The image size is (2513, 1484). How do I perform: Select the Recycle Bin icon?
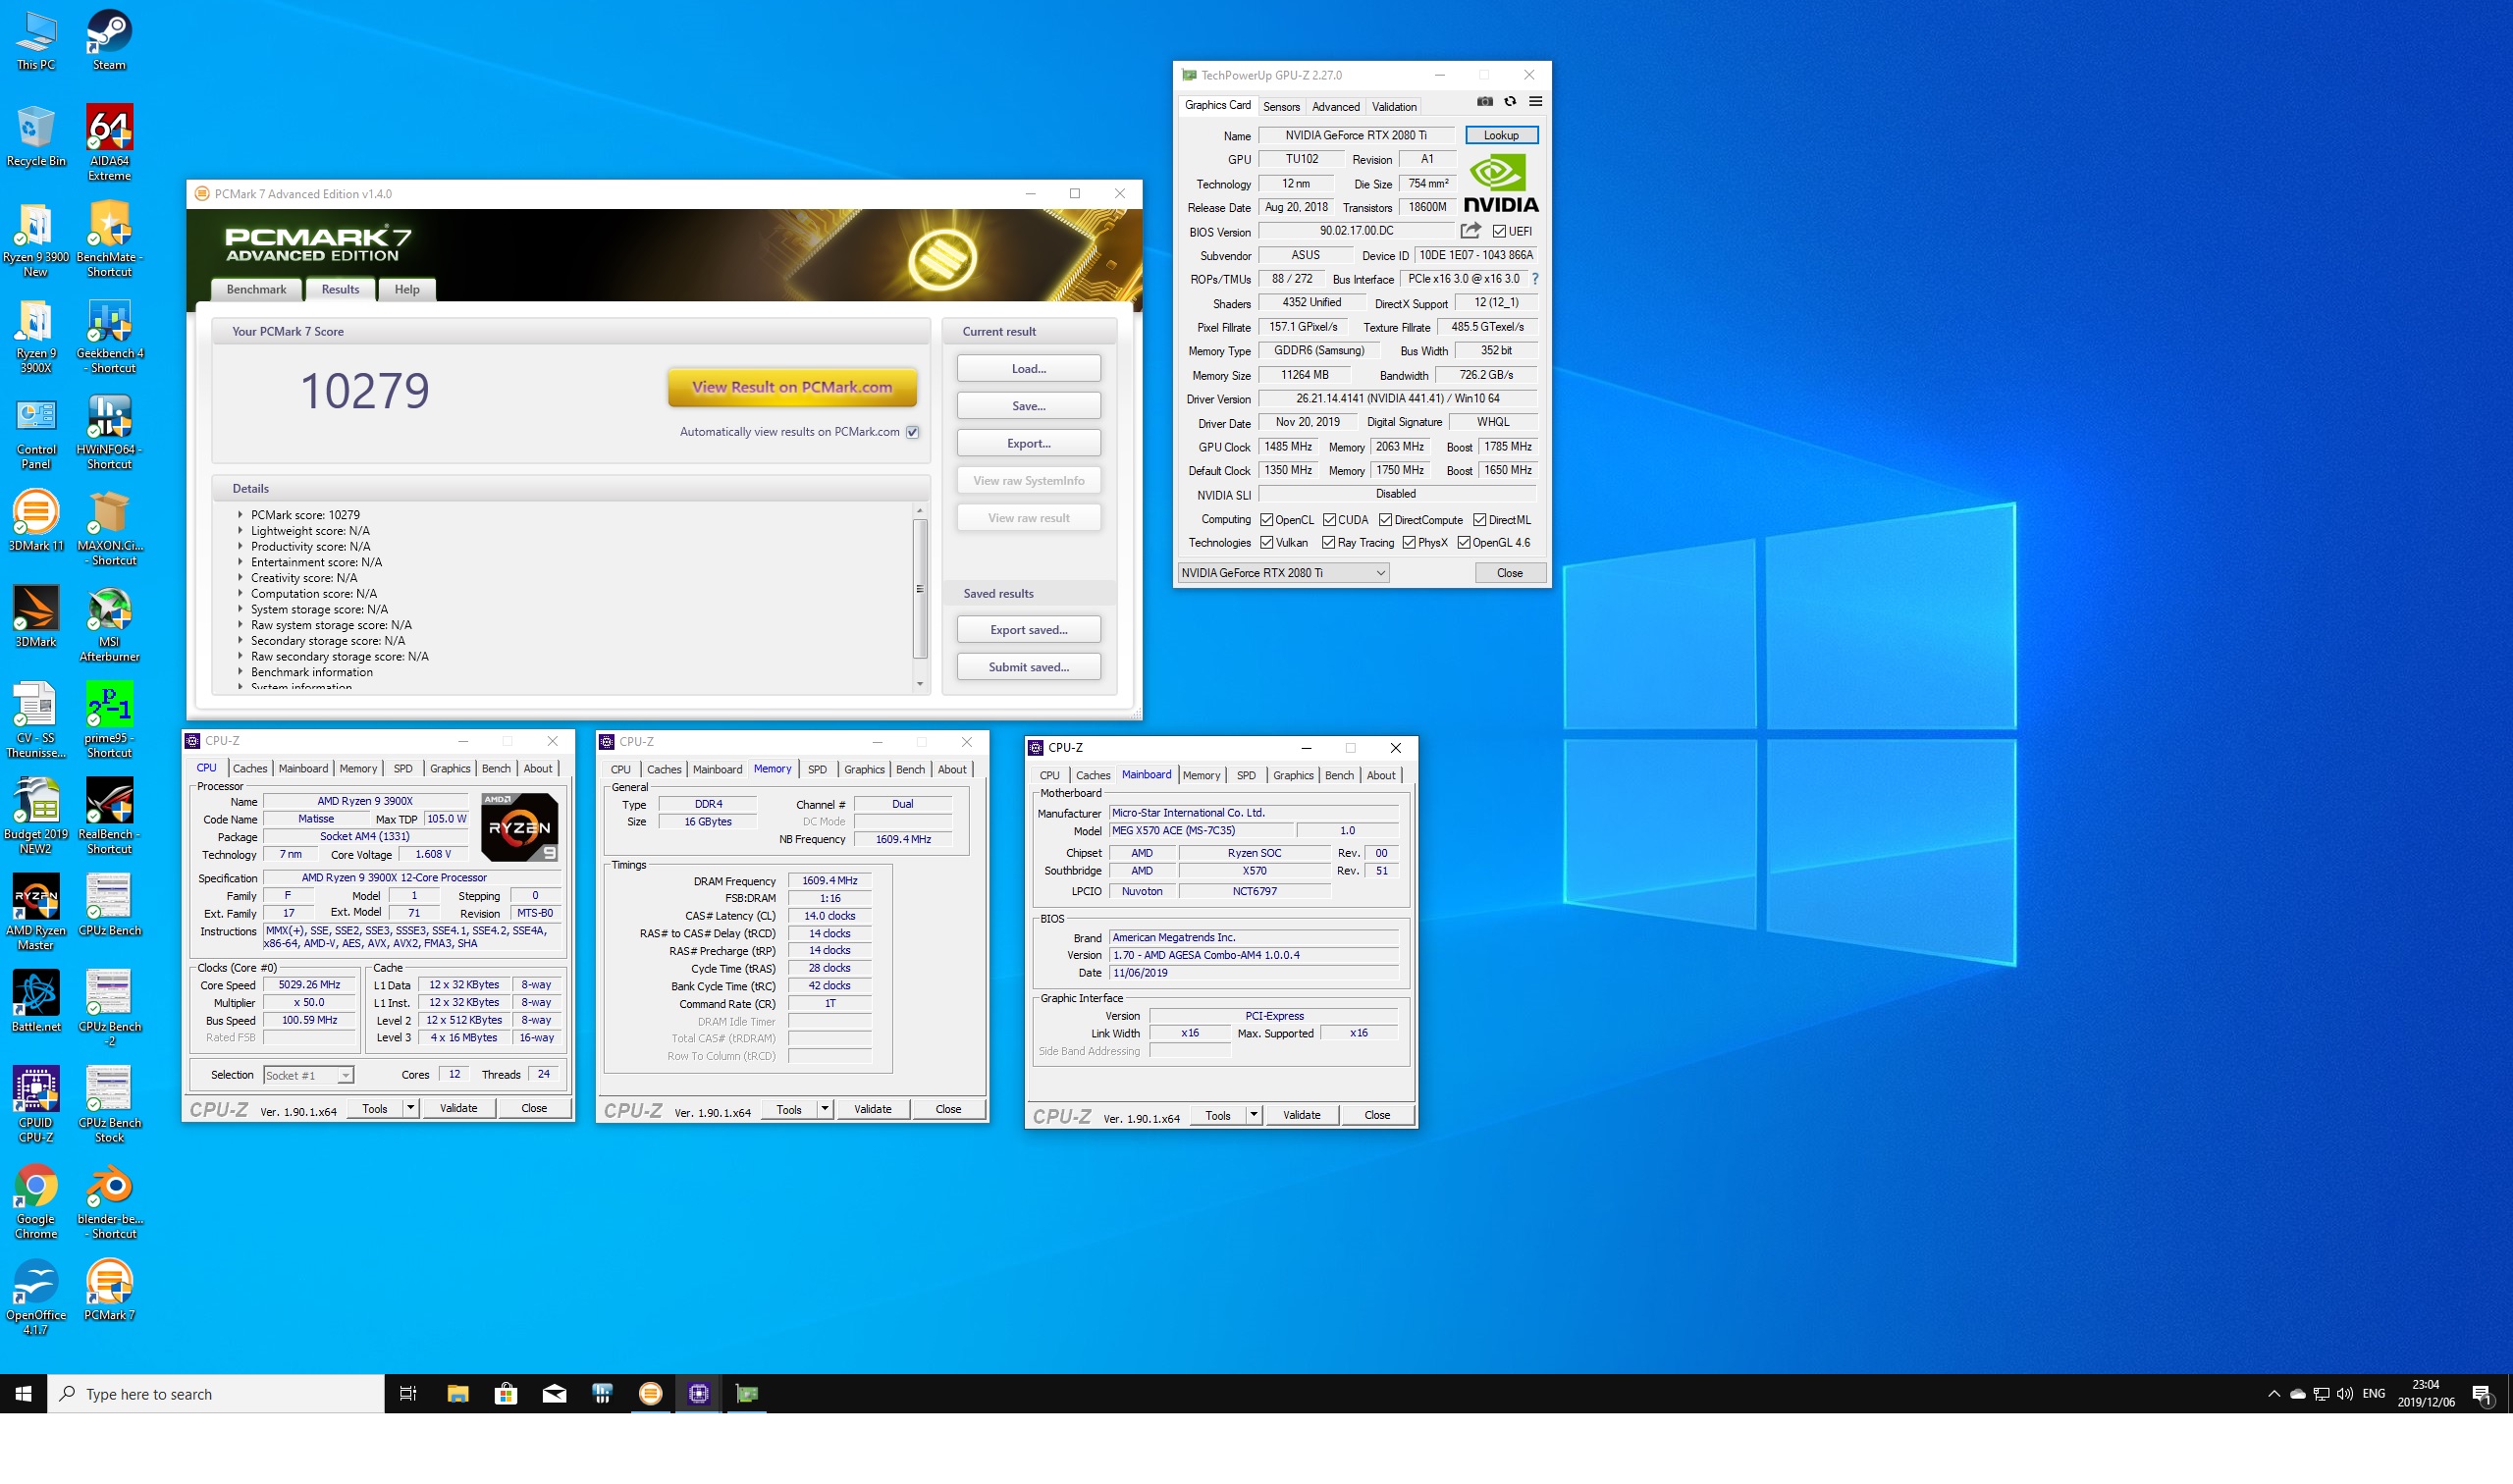point(36,136)
